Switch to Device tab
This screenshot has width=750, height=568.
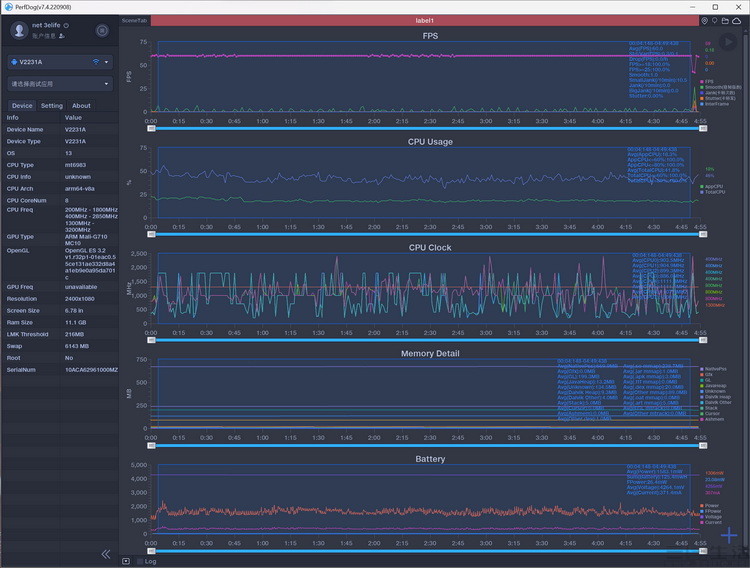point(22,106)
